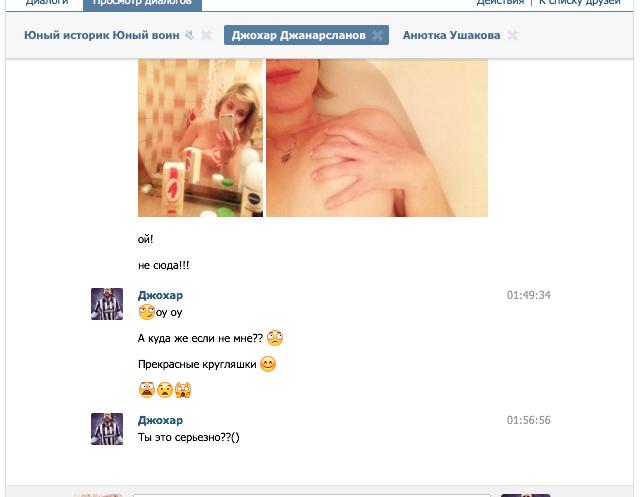Open Джохар name link above 'Ты это серьезно'
The height and width of the screenshot is (497, 644).
pyautogui.click(x=160, y=420)
